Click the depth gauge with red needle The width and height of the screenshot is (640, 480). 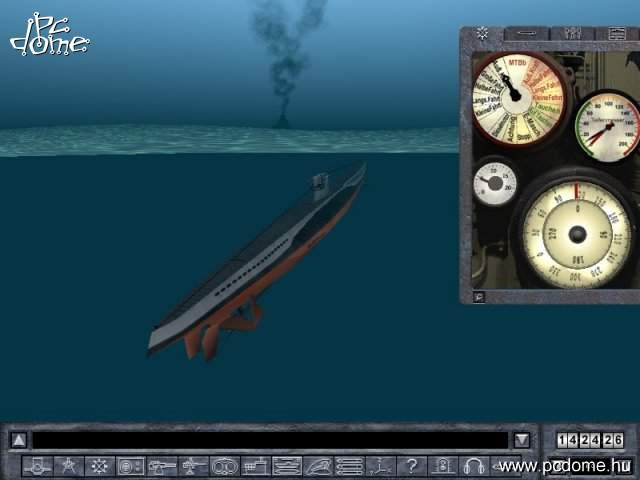pos(608,129)
